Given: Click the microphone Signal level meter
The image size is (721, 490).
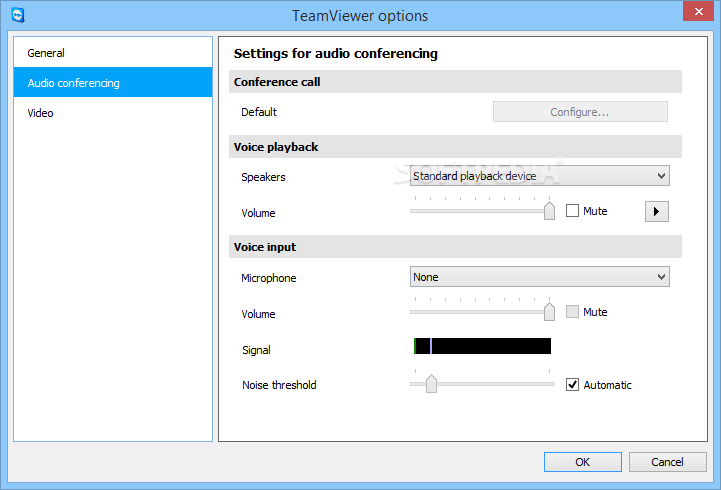Looking at the screenshot, I should point(482,346).
